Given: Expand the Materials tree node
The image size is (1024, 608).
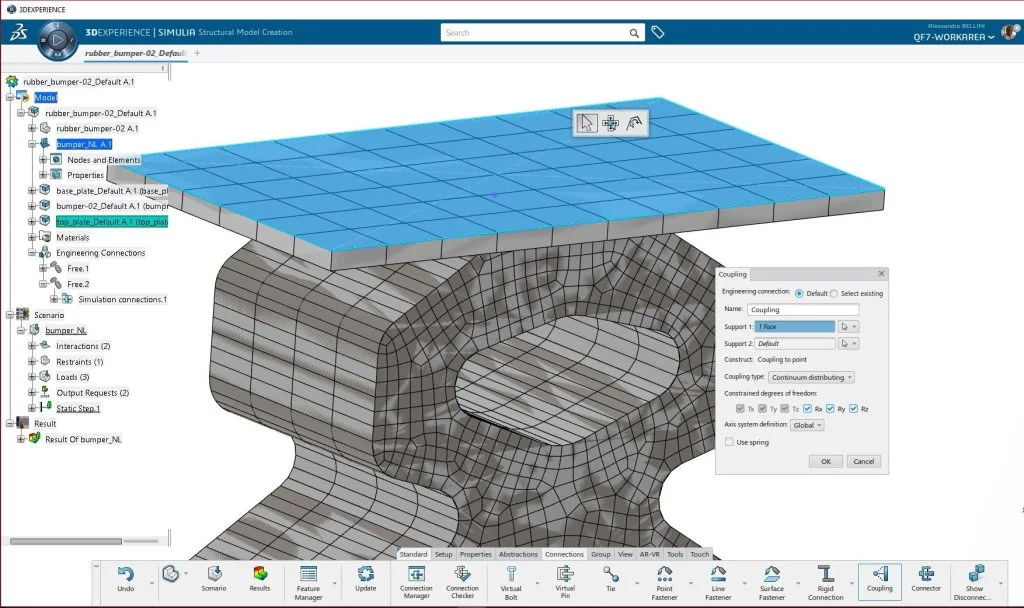Looking at the screenshot, I should pos(32,238).
